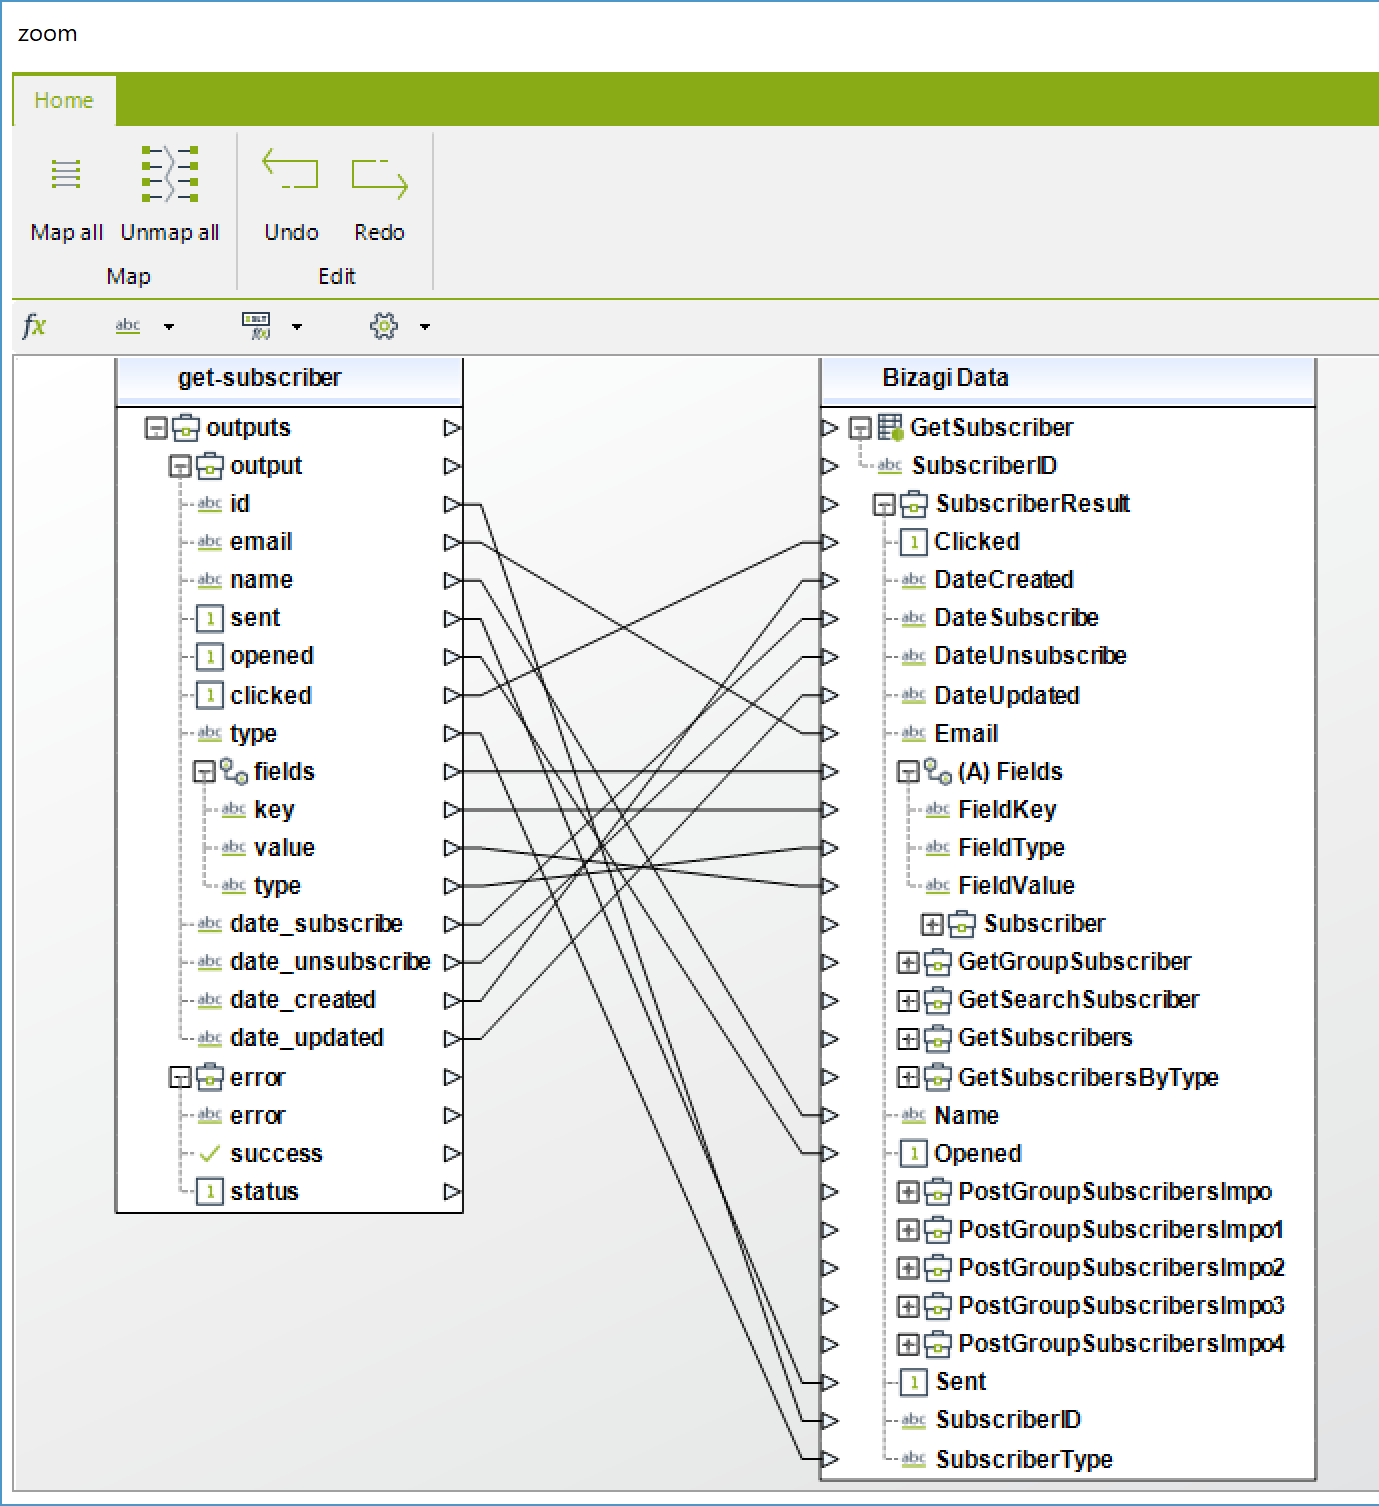Select the email output field
The image size is (1379, 1506).
coord(261,542)
